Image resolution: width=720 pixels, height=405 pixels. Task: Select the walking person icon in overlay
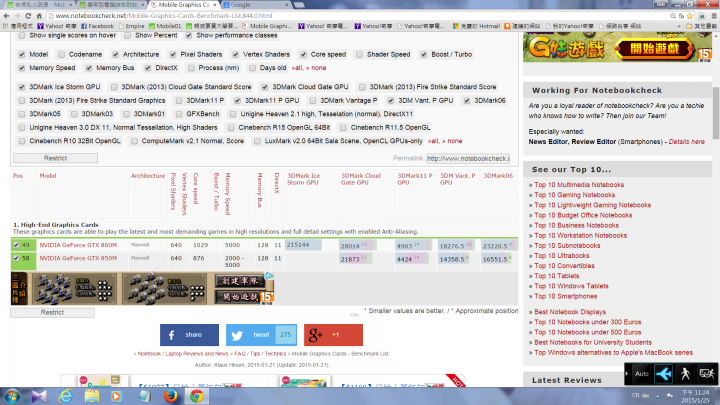[685, 374]
